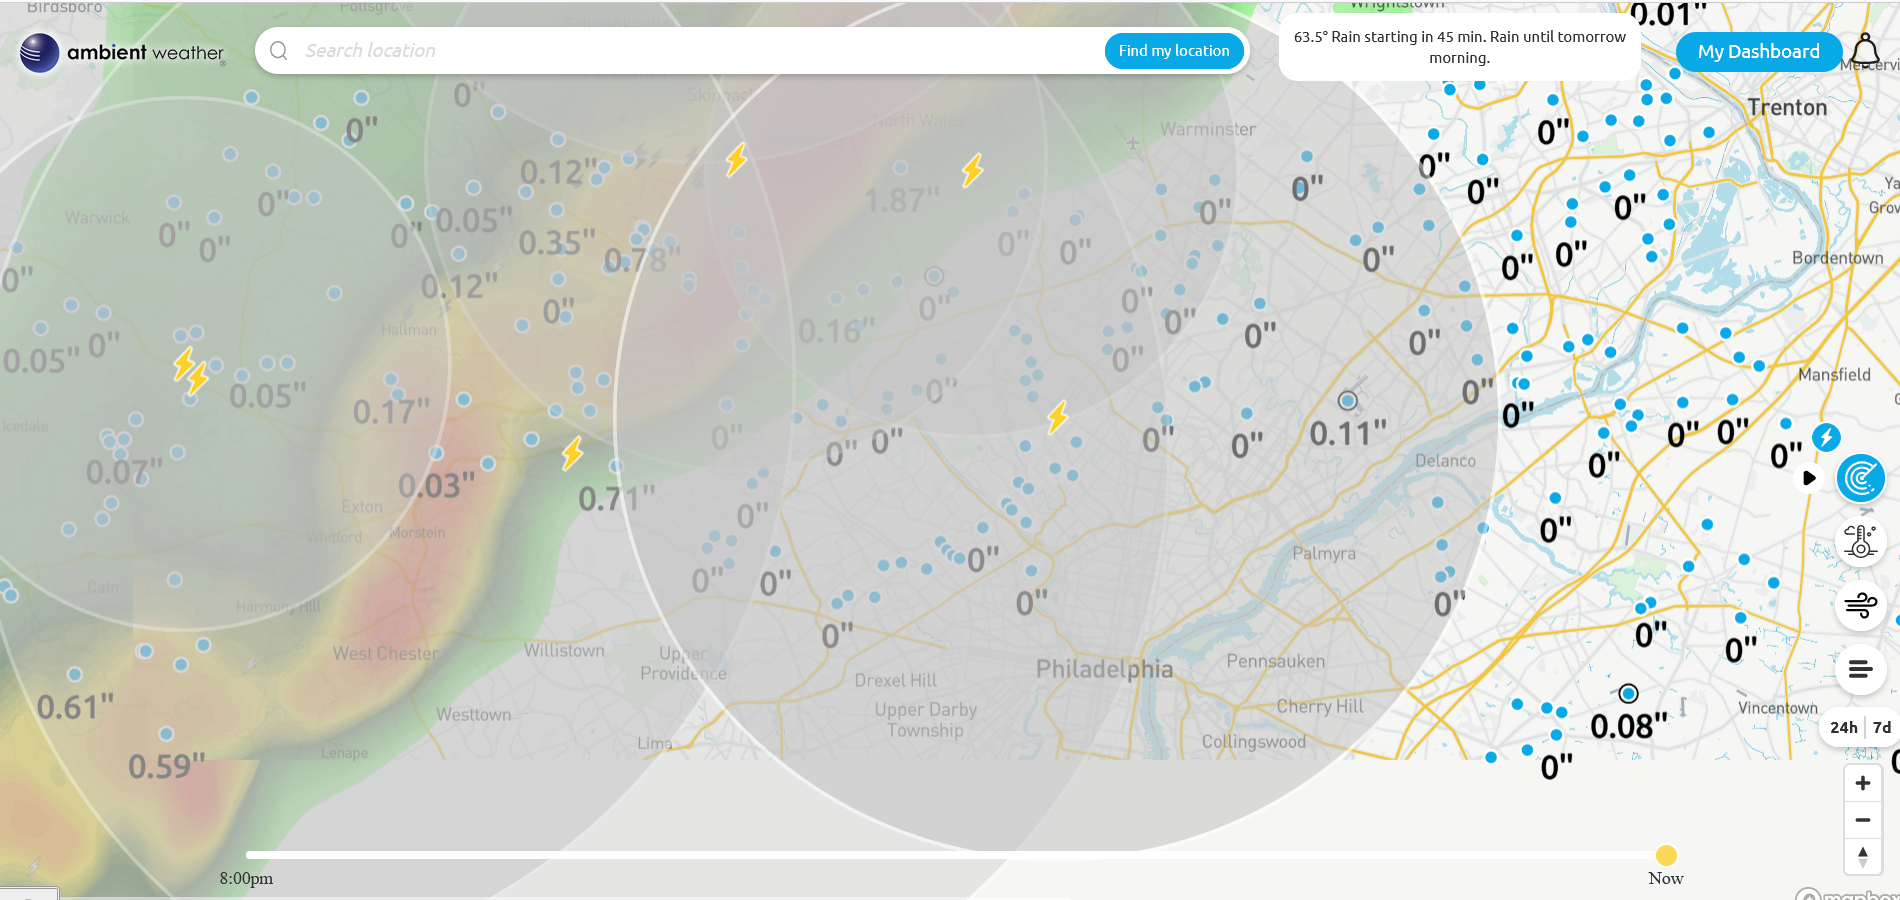Click the lightning bolt near North Wales
1900x900 pixels.
972,170
